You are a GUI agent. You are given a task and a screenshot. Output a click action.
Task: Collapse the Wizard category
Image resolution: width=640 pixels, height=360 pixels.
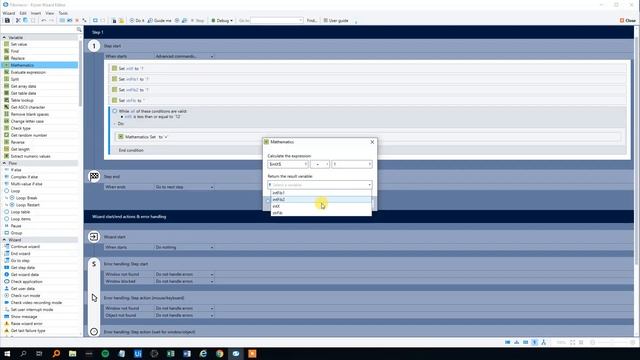4,240
